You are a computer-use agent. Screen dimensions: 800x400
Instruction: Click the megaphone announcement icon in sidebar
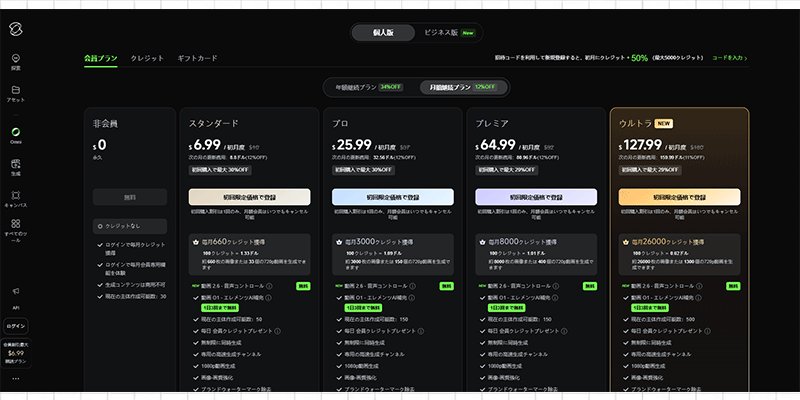pos(16,291)
